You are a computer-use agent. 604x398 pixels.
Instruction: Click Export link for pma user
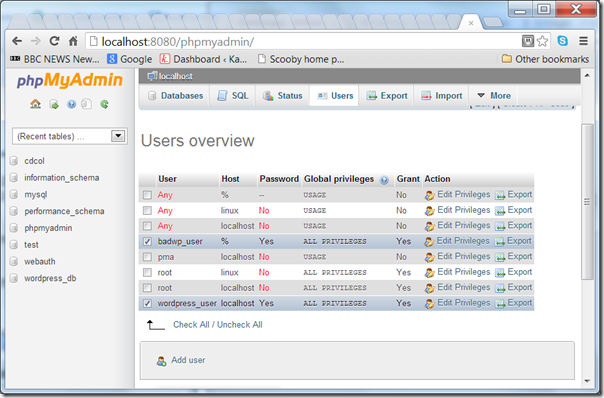pyautogui.click(x=520, y=257)
